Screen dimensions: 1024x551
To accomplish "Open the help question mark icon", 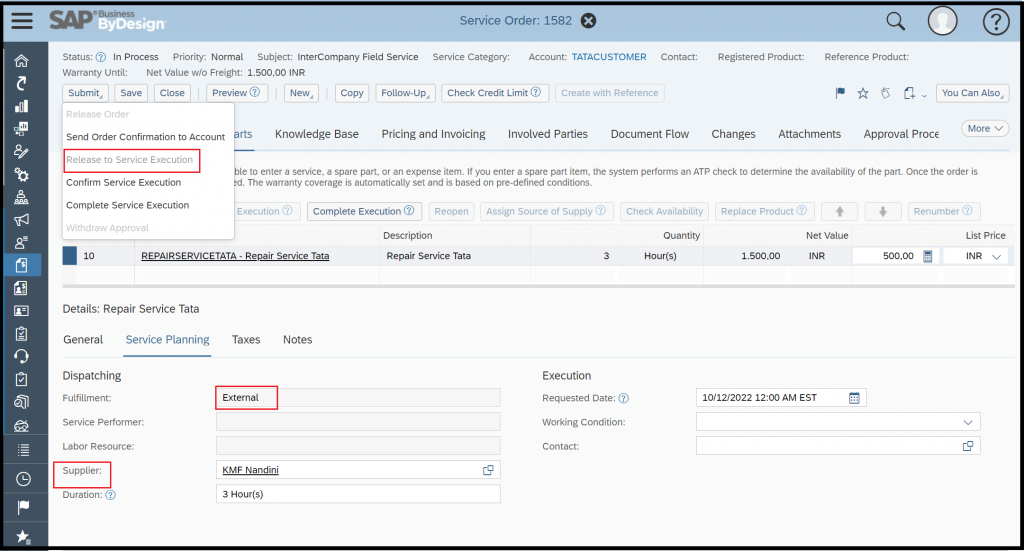I will pos(996,22).
